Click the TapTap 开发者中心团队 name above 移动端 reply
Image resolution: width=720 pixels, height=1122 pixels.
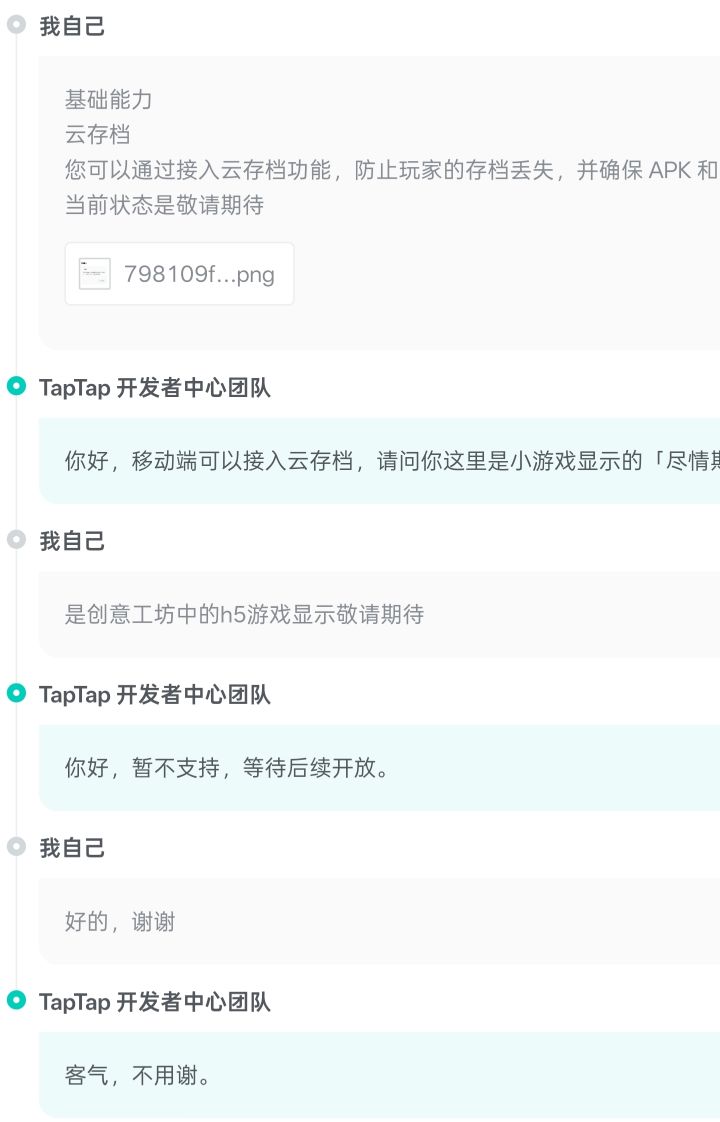coord(155,389)
